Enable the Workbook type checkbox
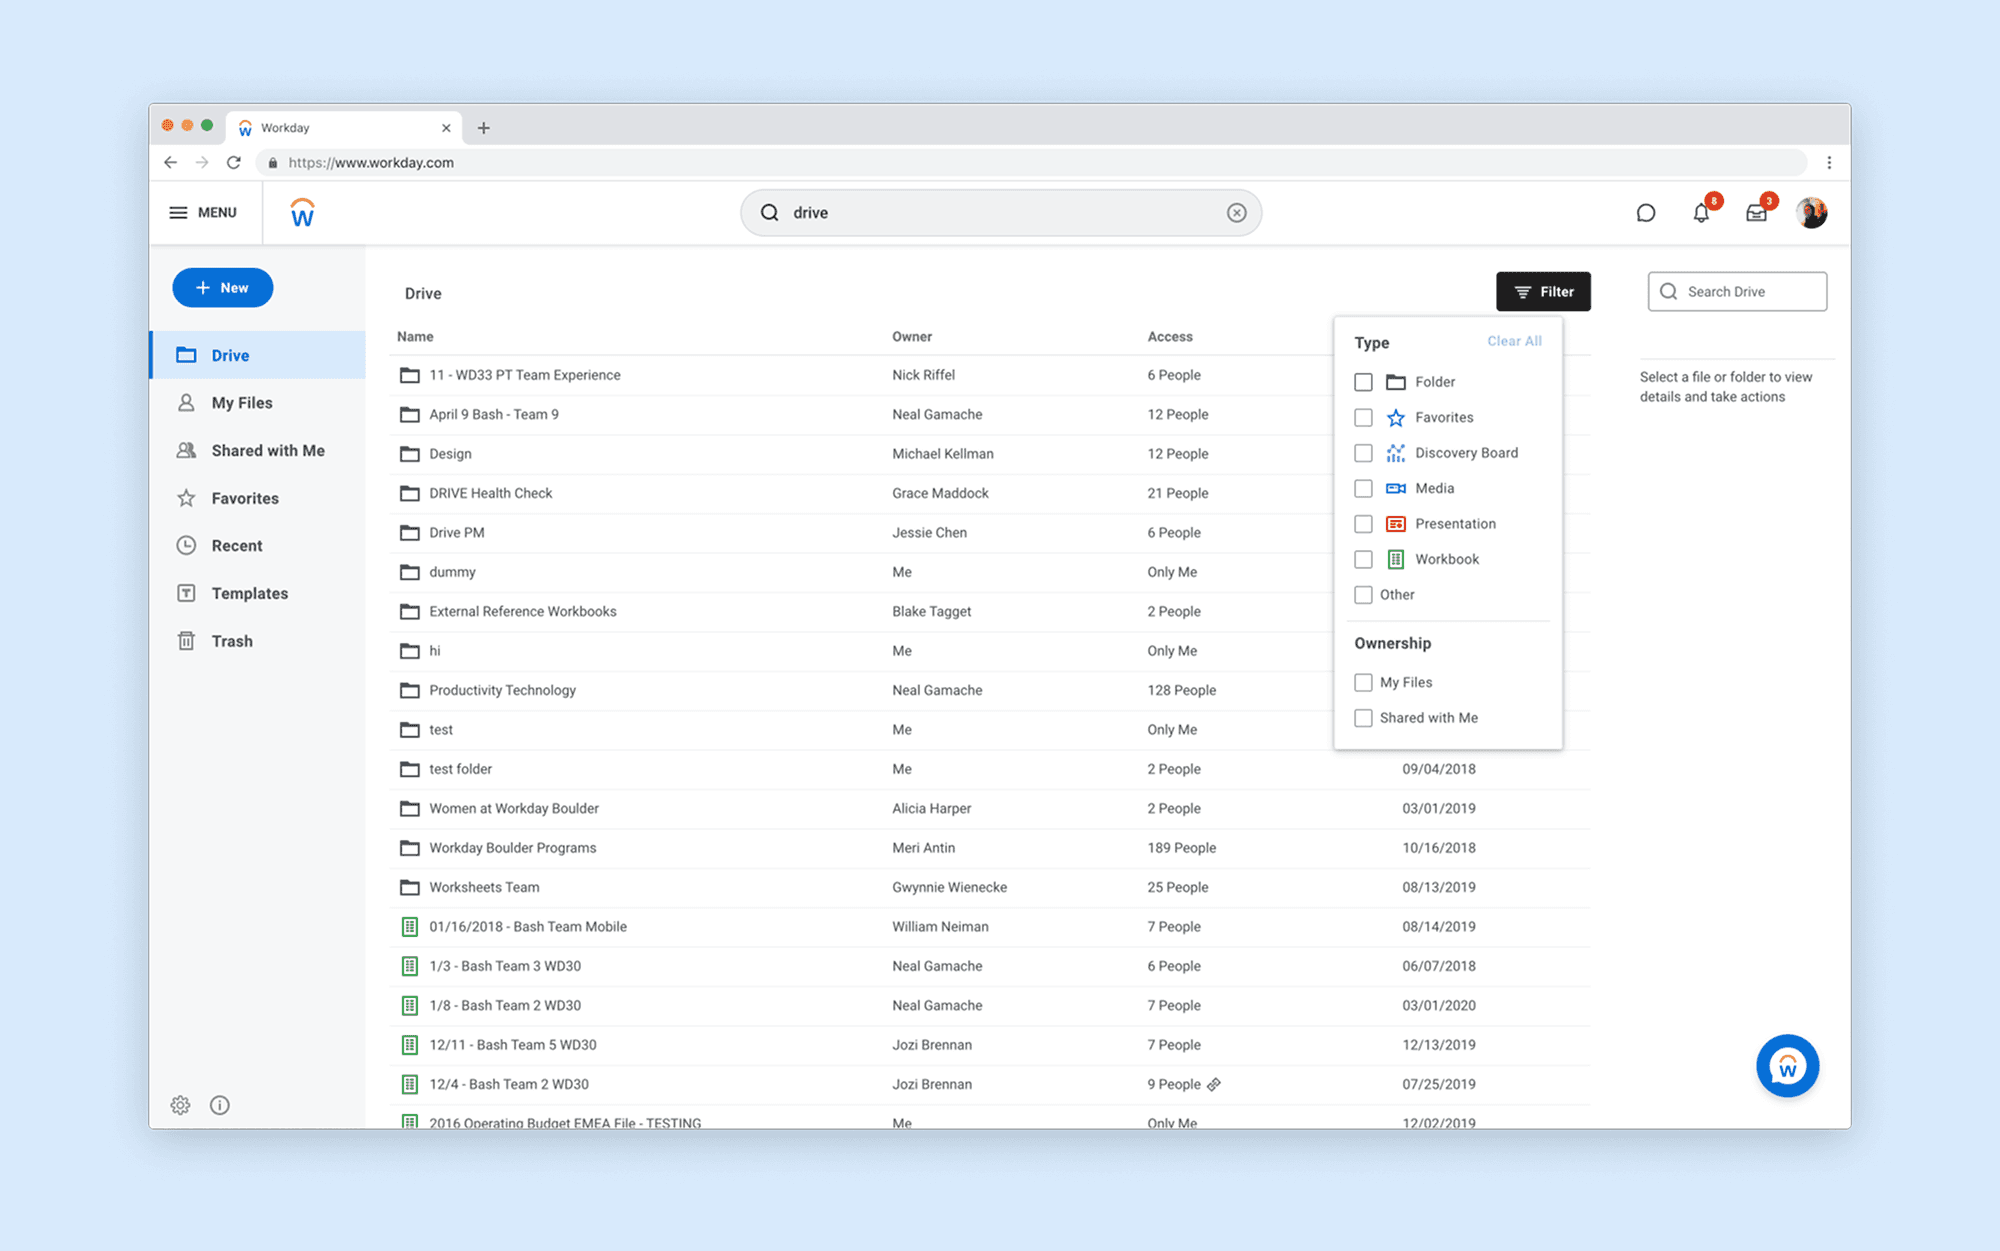 coord(1363,559)
